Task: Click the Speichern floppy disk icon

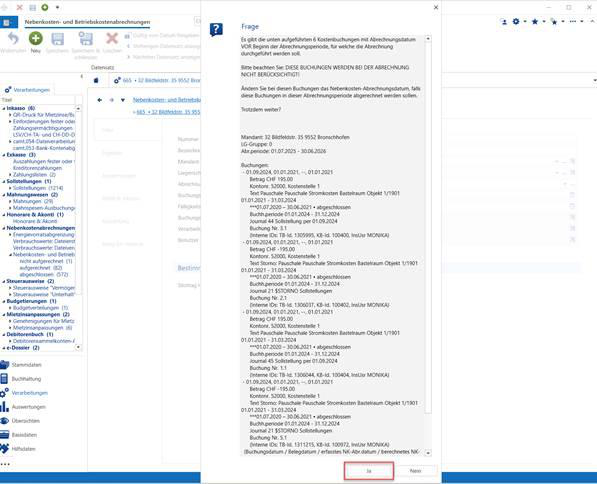Action: tap(57, 38)
